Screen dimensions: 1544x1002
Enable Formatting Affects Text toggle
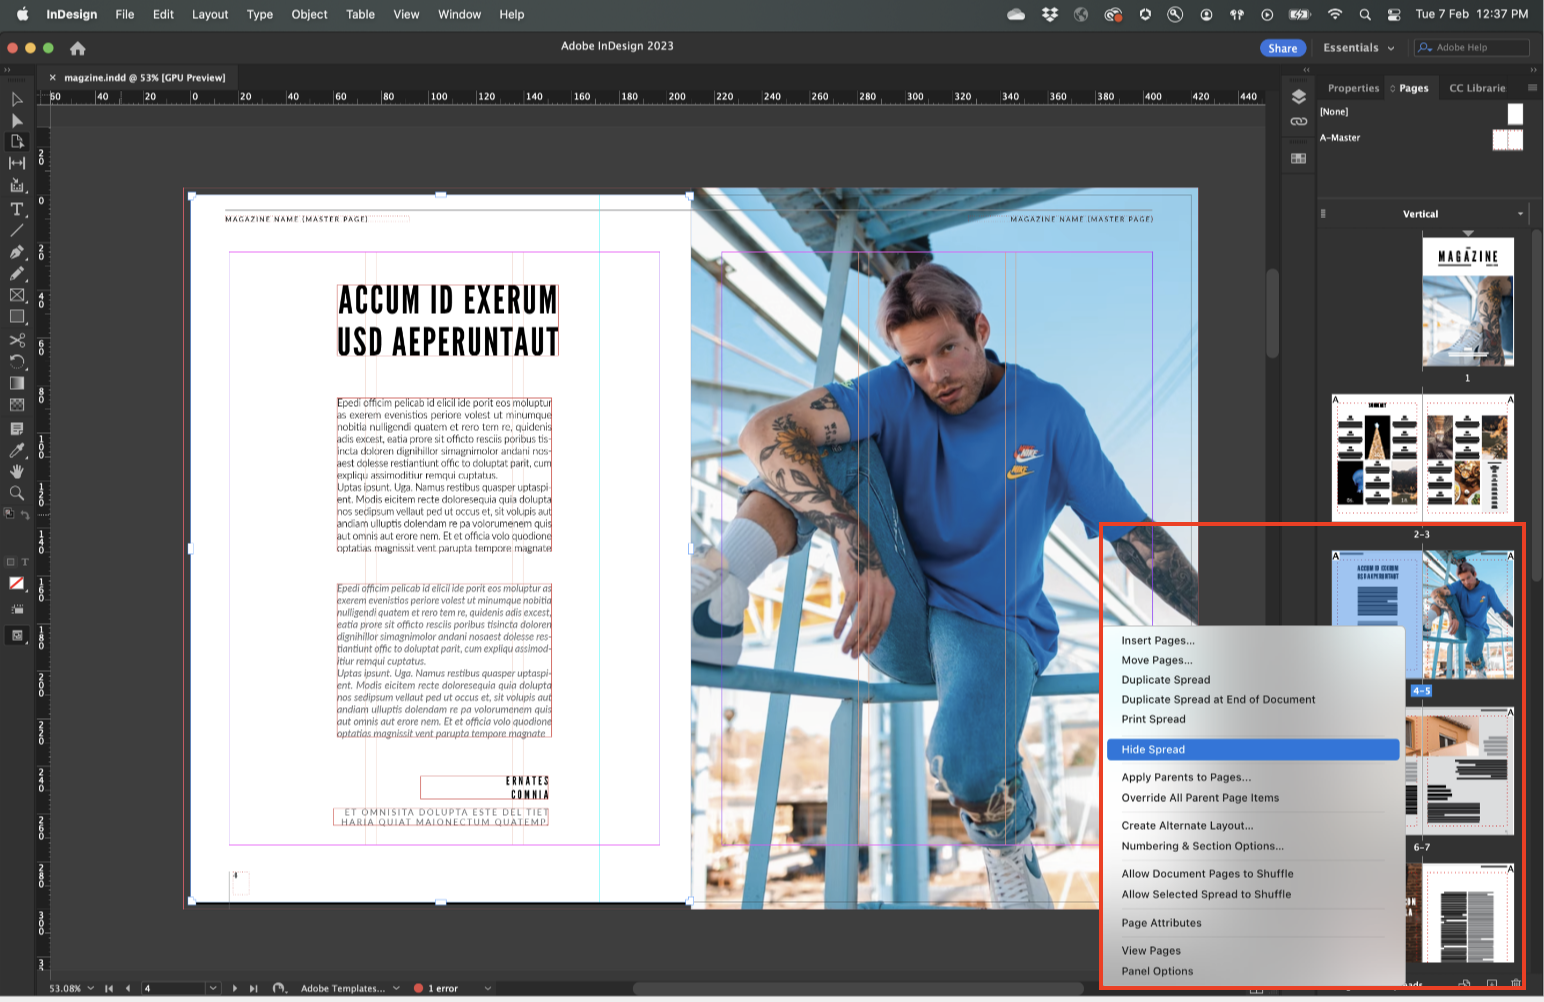tap(26, 561)
